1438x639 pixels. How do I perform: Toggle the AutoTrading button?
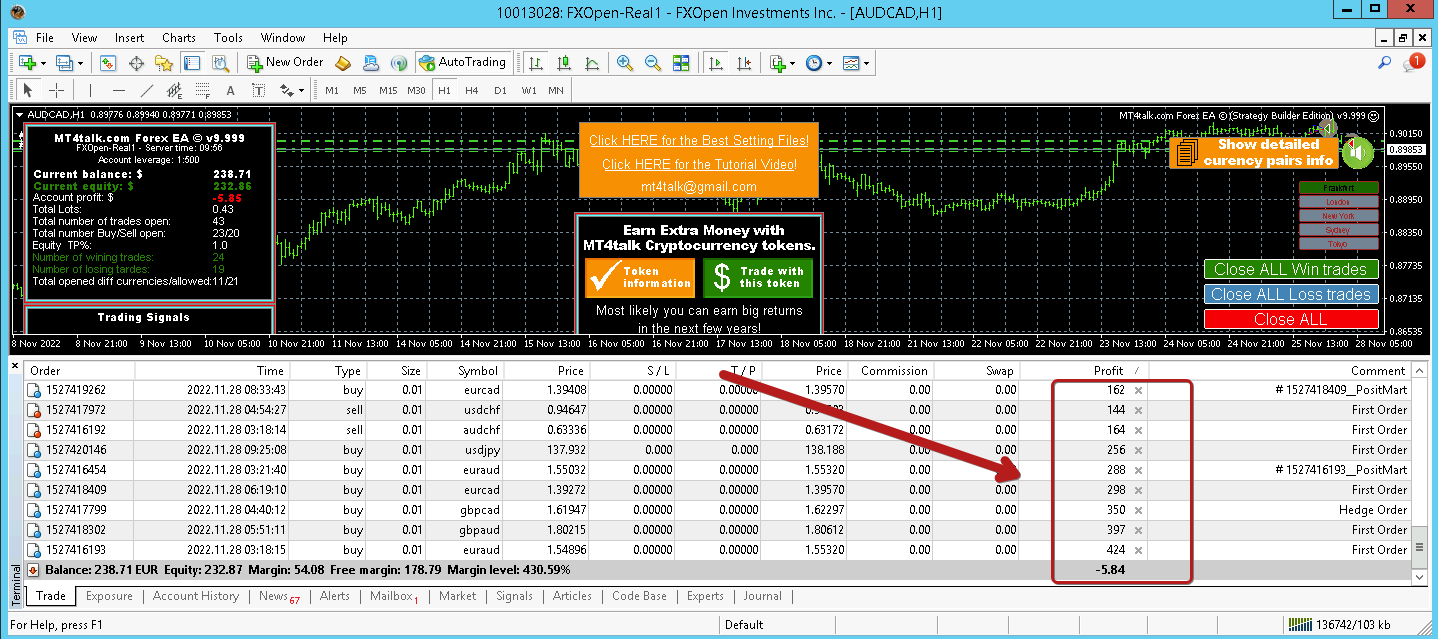(x=463, y=63)
